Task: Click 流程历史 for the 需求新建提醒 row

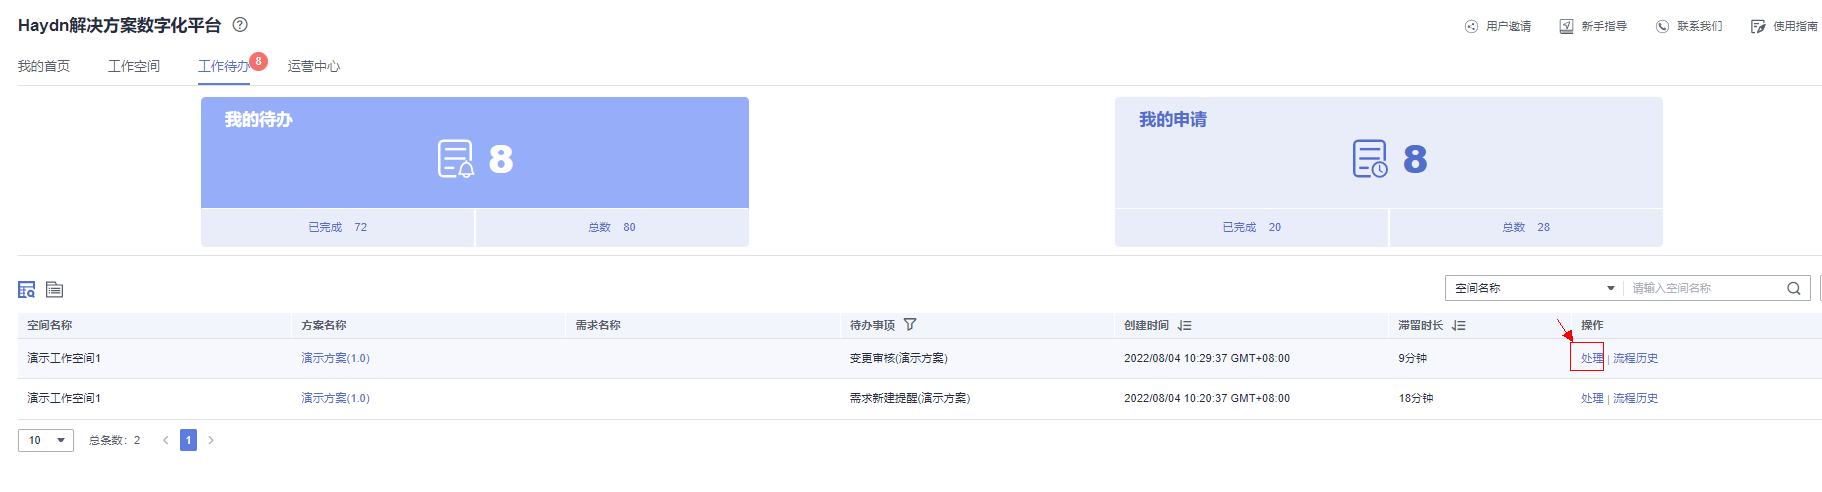Action: [x=1635, y=398]
